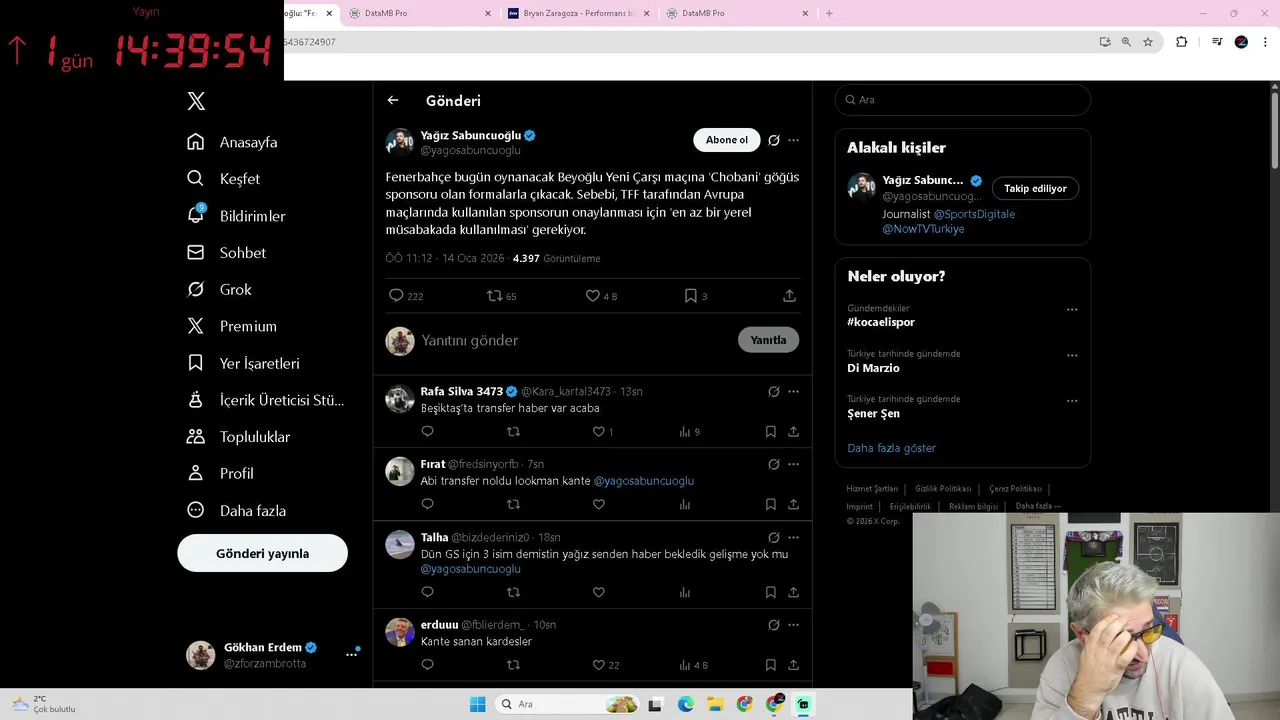Repost Fırat's reply
The image size is (1280, 720).
tap(513, 505)
